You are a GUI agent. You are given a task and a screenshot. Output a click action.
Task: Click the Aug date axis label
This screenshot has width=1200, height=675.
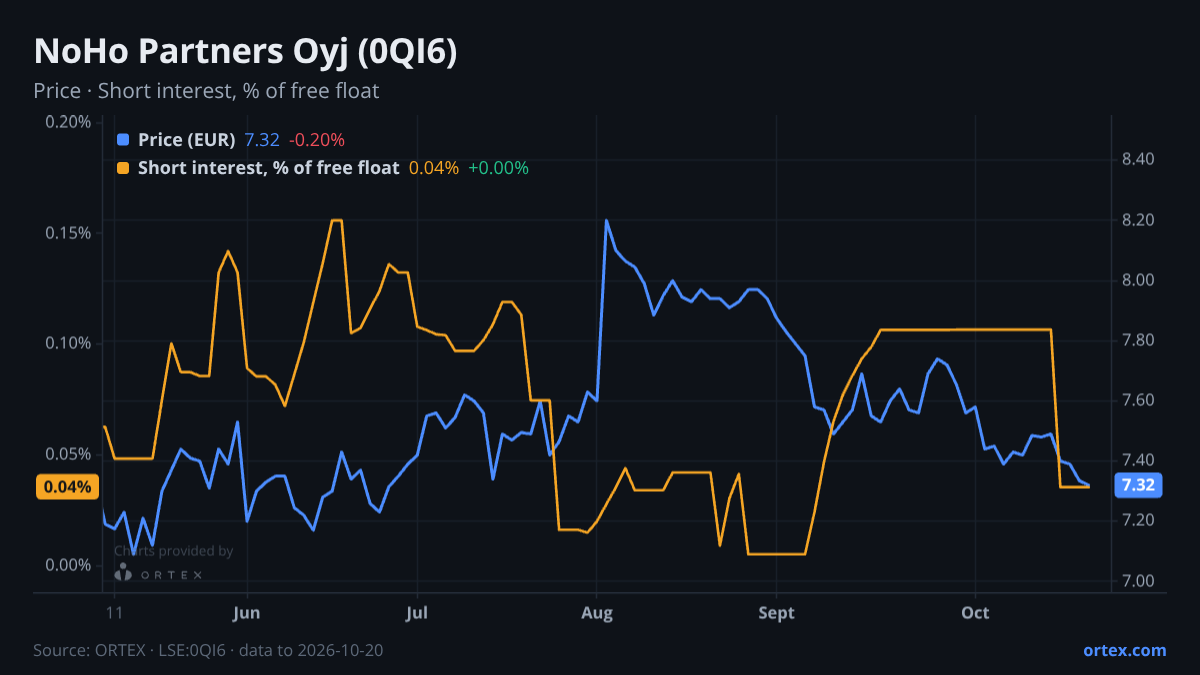point(597,612)
